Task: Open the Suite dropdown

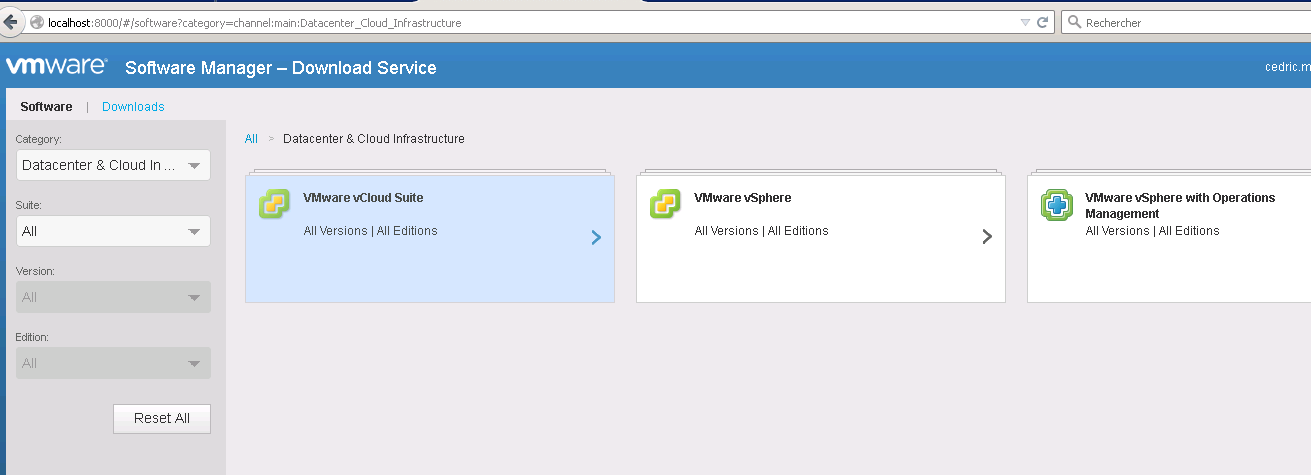Action: (x=113, y=231)
